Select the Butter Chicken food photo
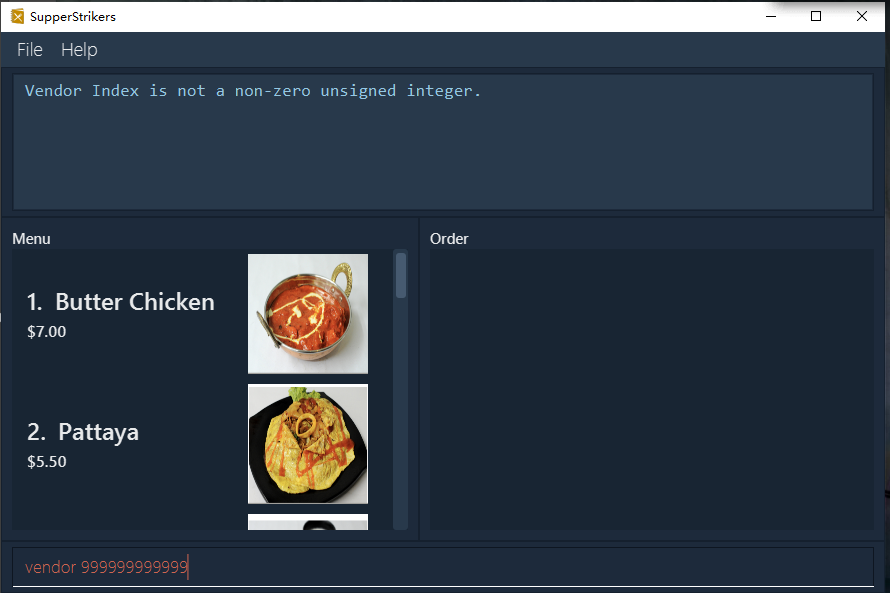The height and width of the screenshot is (593, 890). click(x=308, y=314)
